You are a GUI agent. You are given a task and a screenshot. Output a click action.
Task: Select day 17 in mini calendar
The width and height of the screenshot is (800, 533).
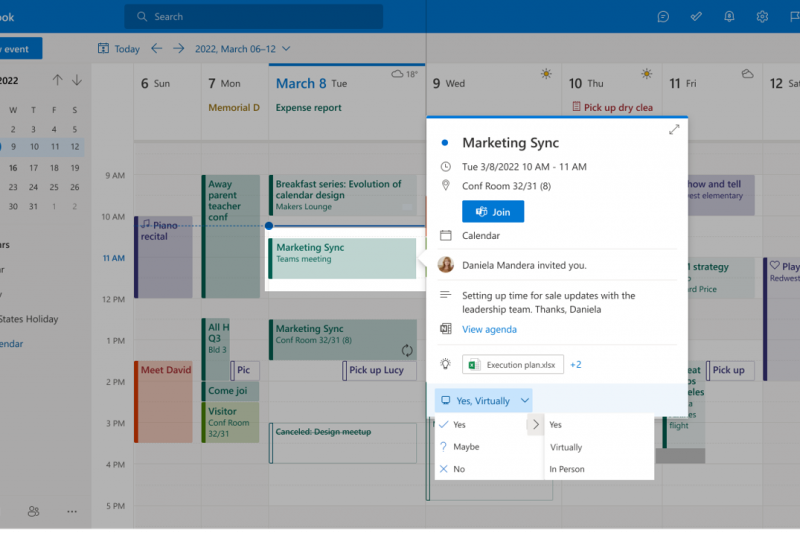point(33,168)
